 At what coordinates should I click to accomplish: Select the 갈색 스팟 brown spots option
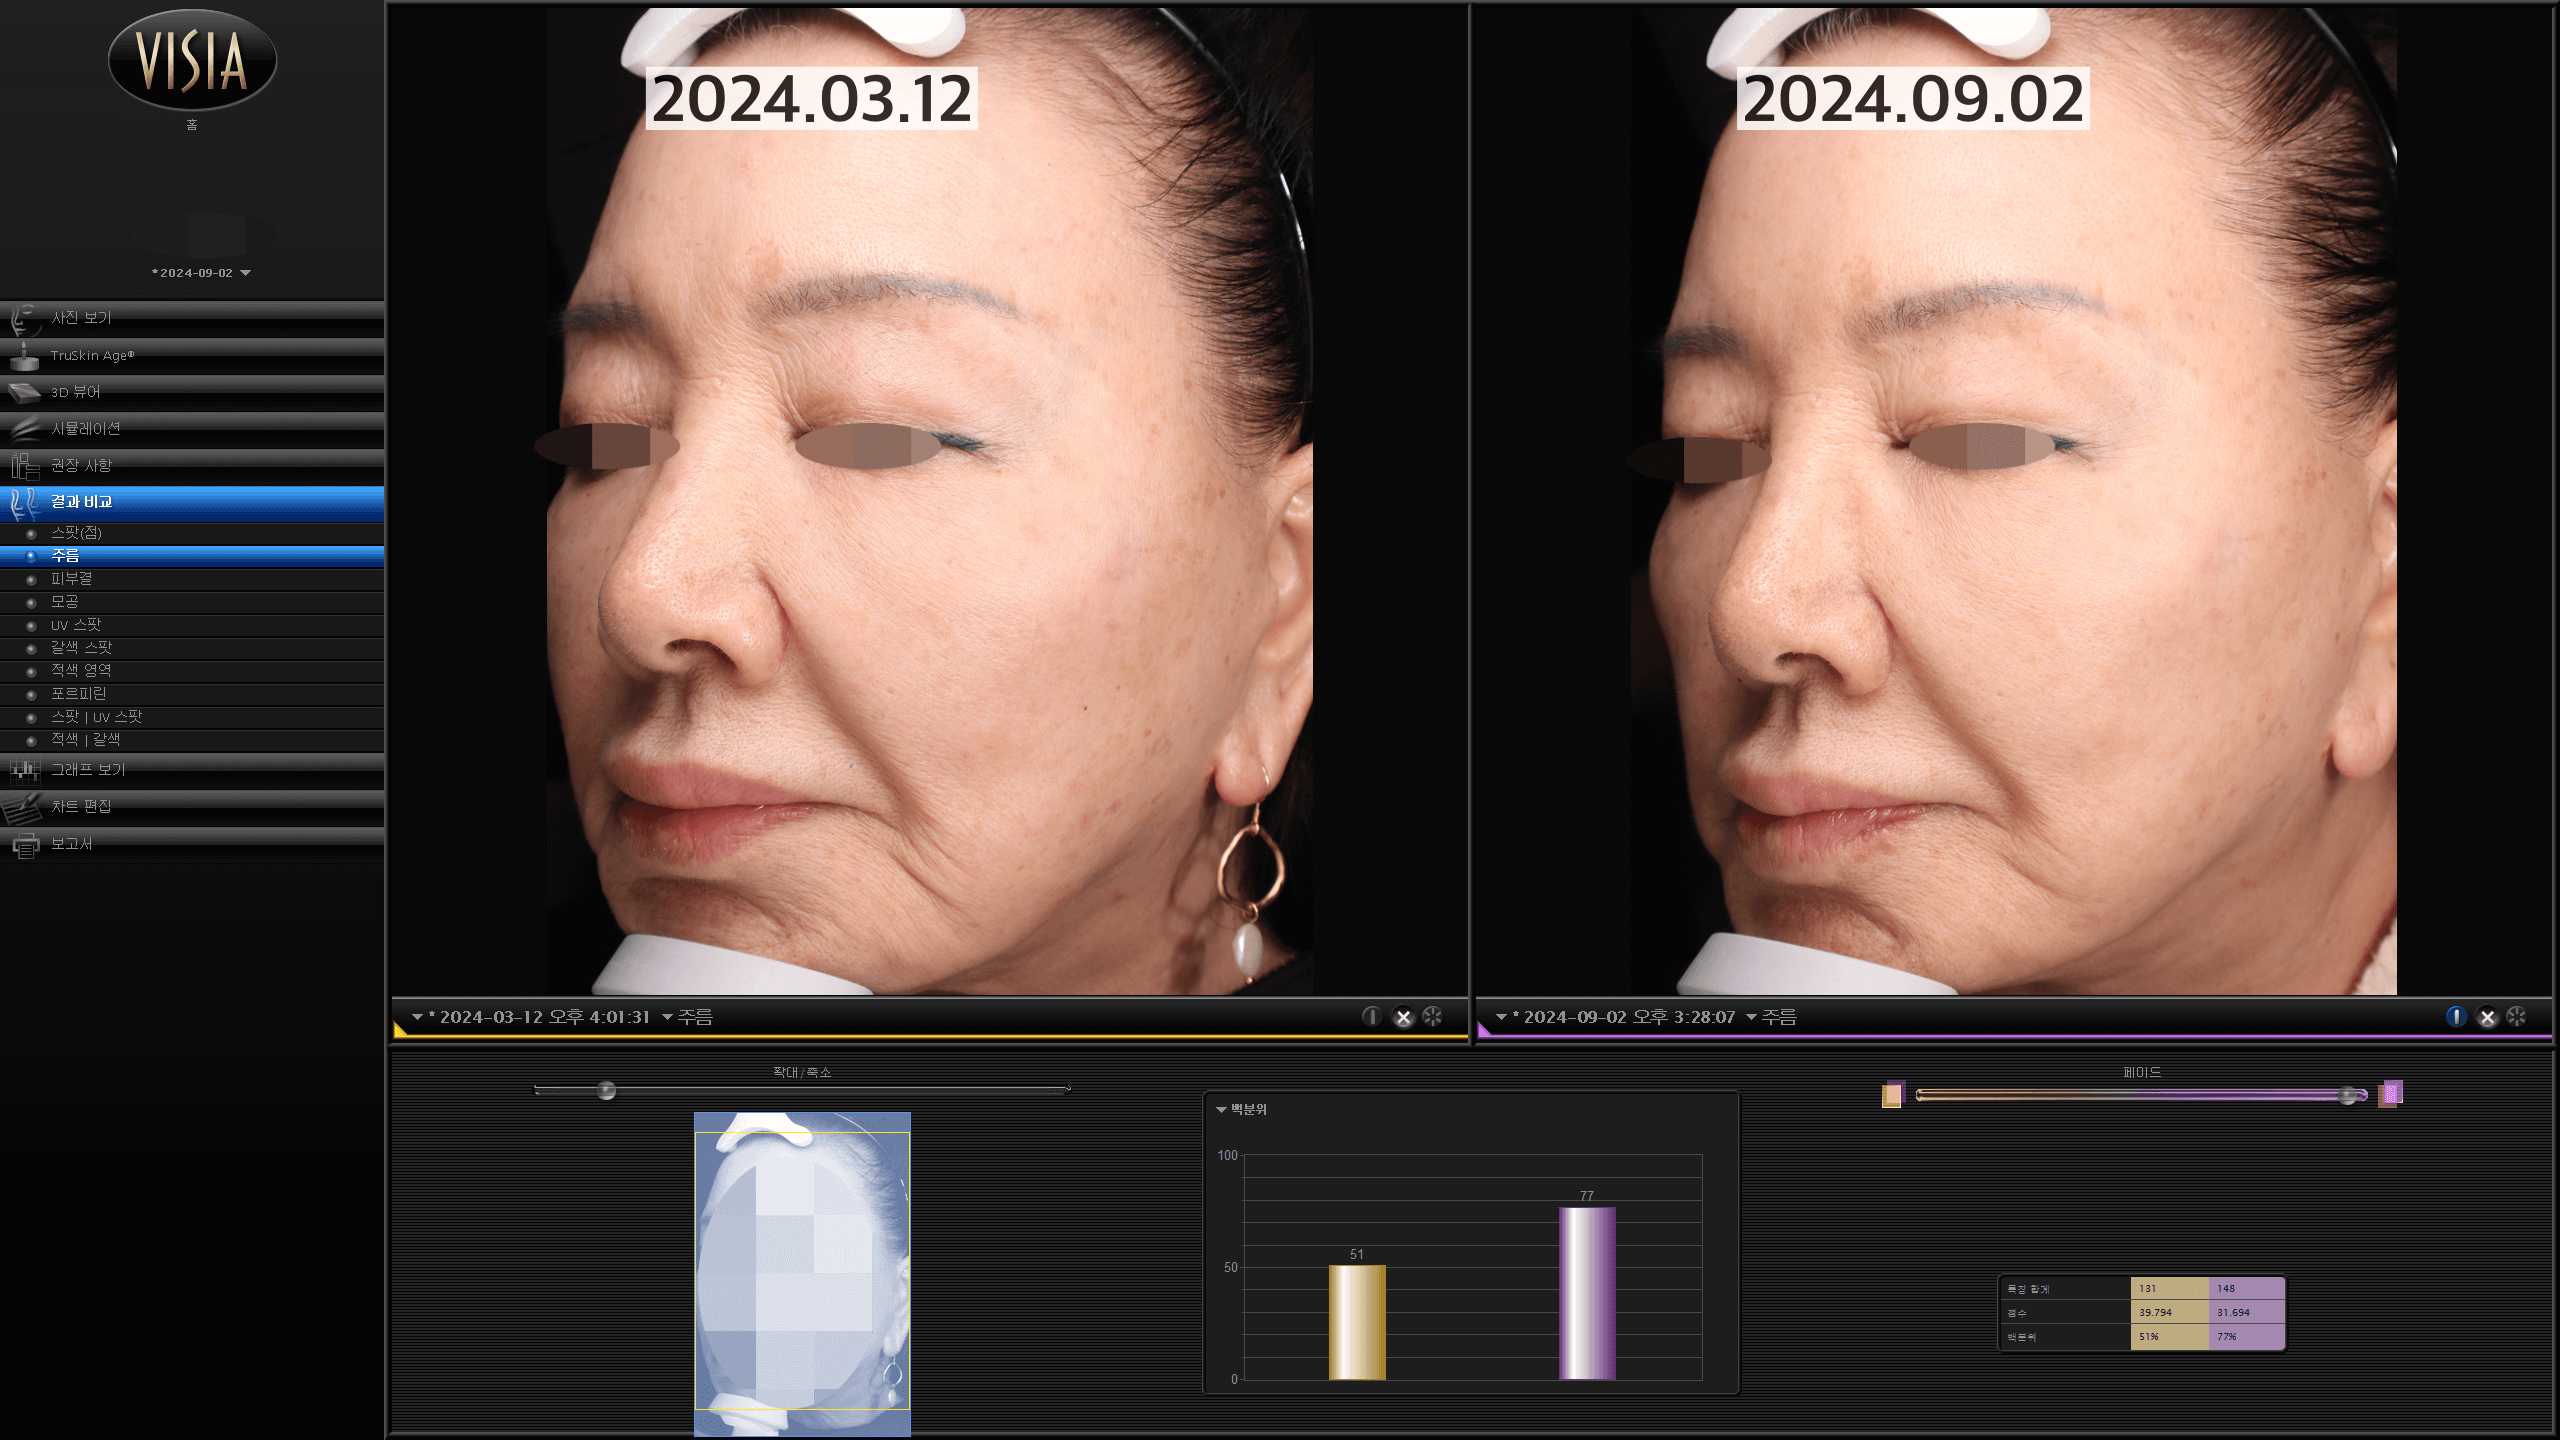[x=192, y=648]
